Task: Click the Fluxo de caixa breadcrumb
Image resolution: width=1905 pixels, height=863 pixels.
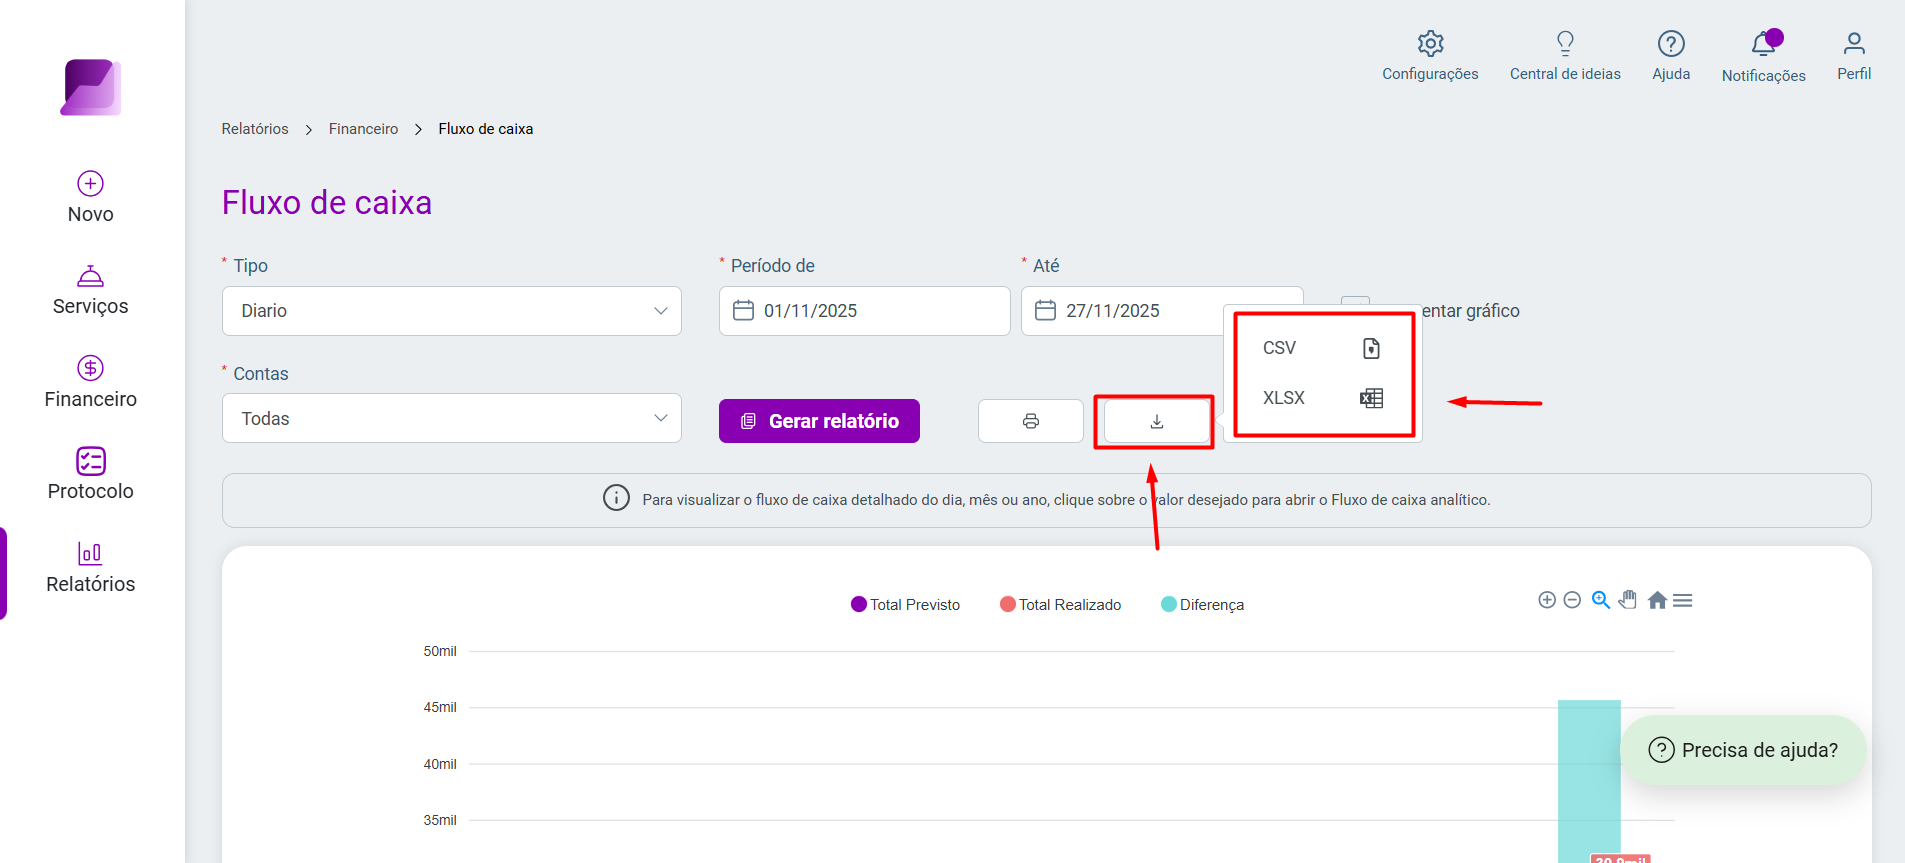Action: point(485,129)
